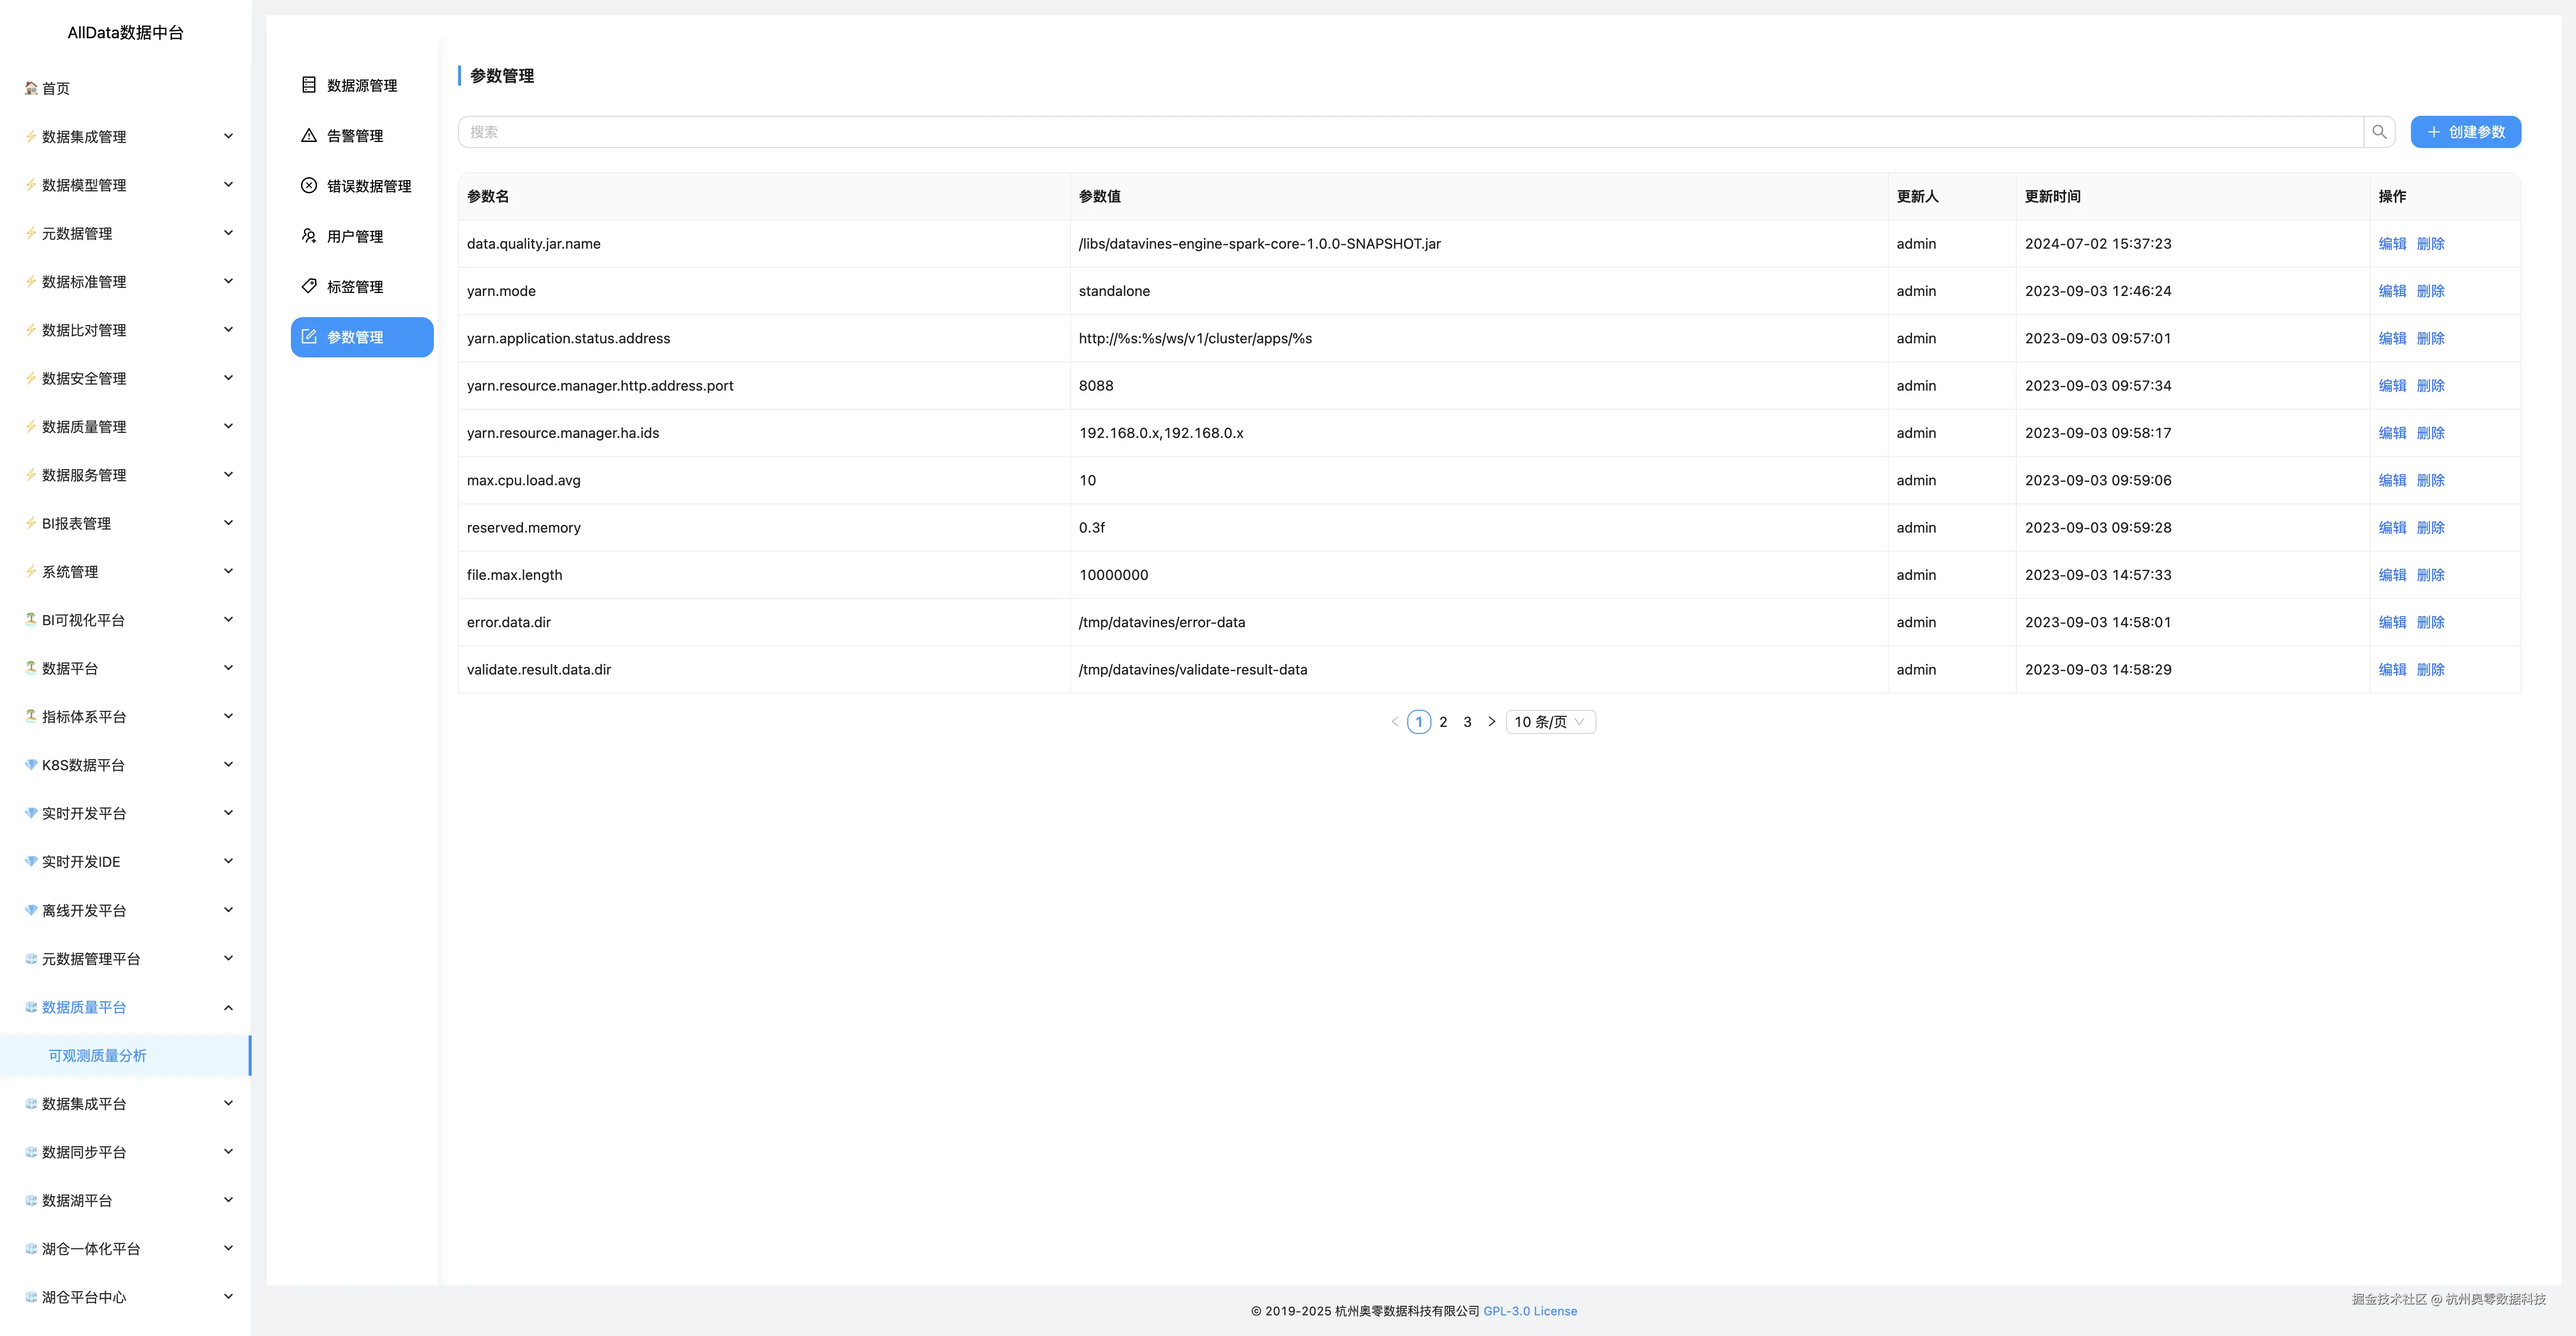Click the 首页 home icon

click(x=31, y=88)
